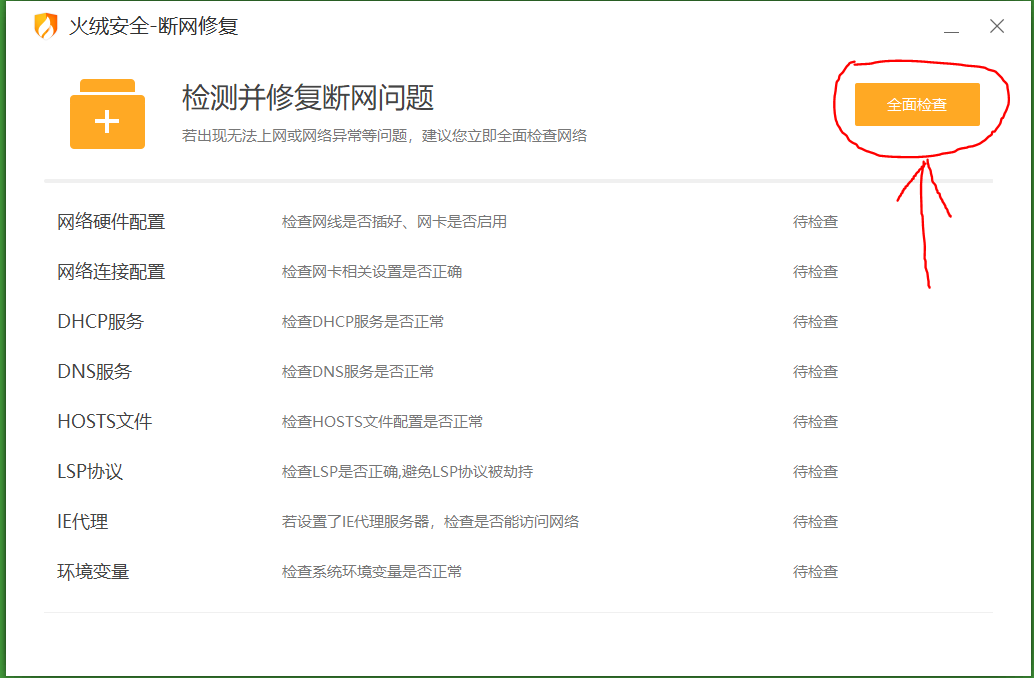Select the DHCP服务 row label
Screen dimensions: 1034x678
click(x=100, y=322)
